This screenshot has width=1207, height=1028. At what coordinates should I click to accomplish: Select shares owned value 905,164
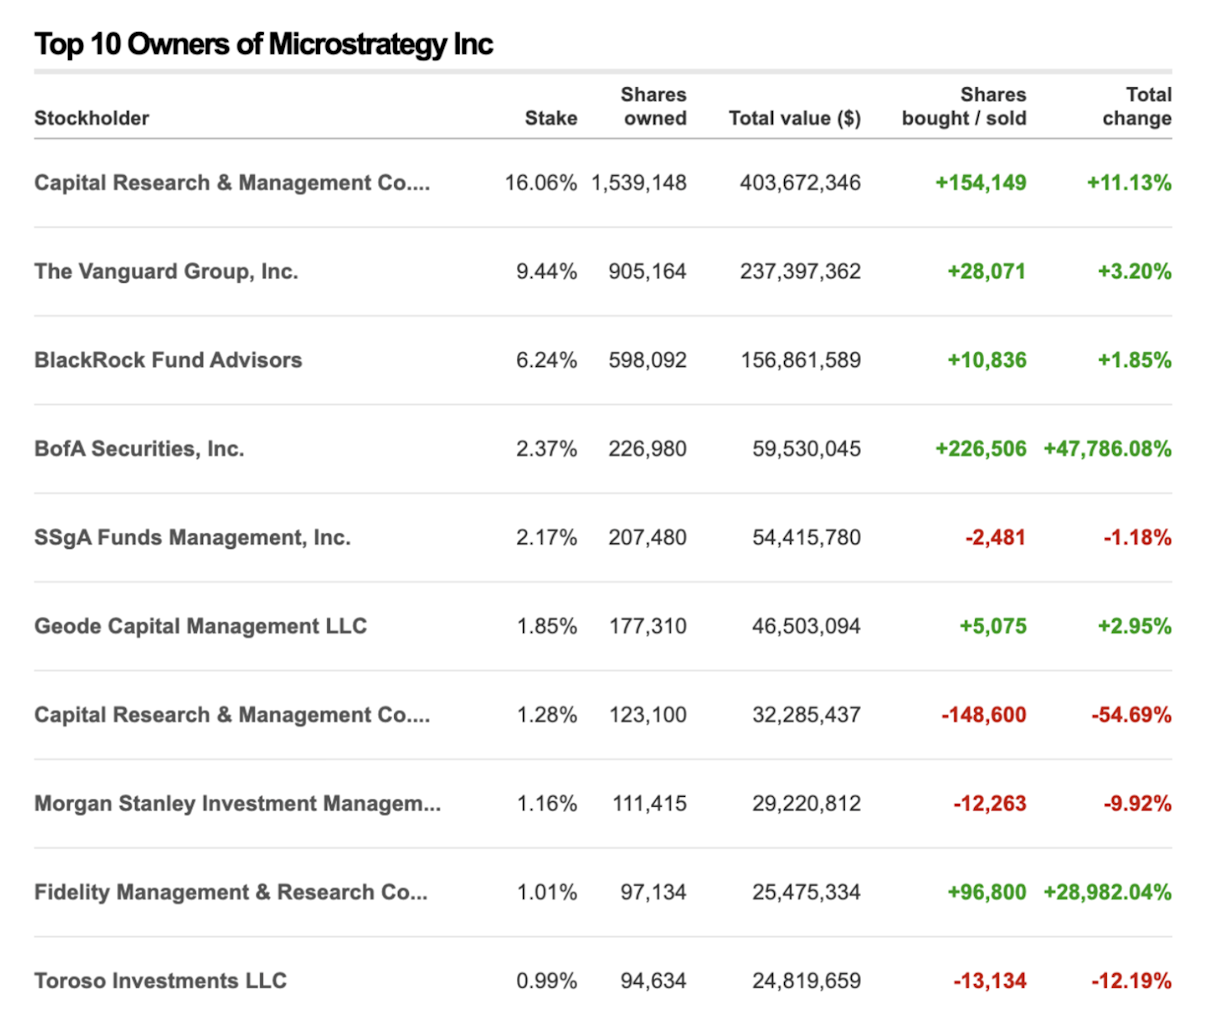click(x=647, y=272)
